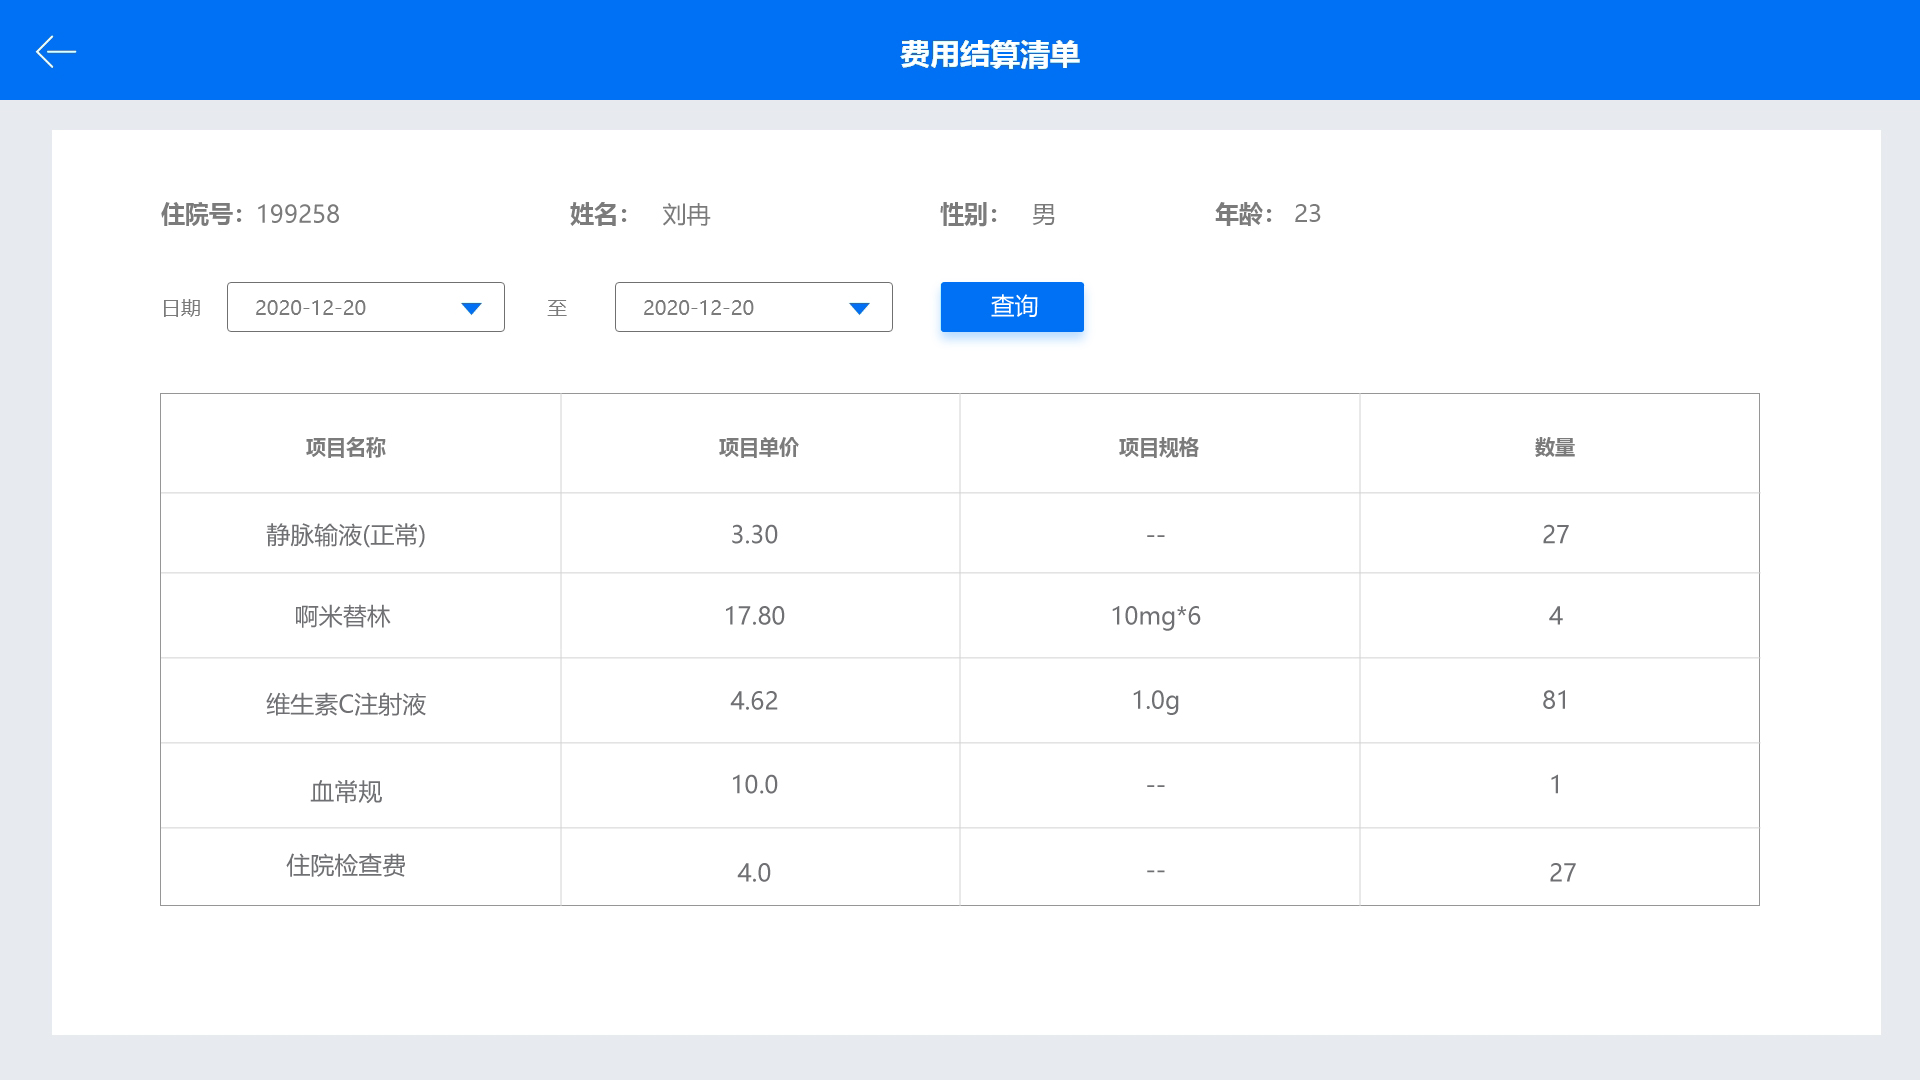The height and width of the screenshot is (1080, 1920).
Task: Open the start date dropdown arrow
Action: coord(471,308)
